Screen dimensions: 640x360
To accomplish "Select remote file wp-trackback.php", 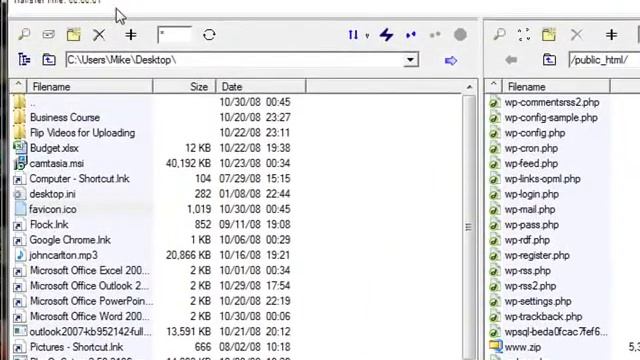I will (x=543, y=317).
